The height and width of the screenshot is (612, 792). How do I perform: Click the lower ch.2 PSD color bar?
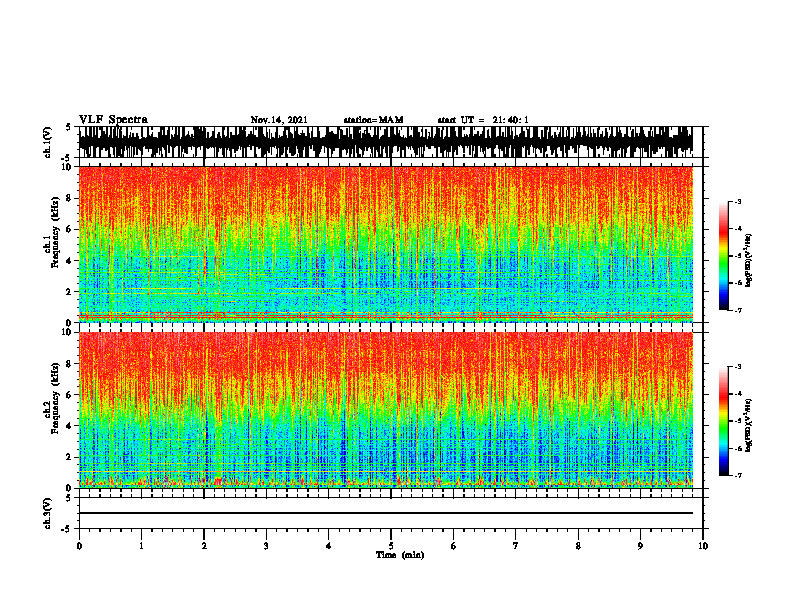pos(724,421)
